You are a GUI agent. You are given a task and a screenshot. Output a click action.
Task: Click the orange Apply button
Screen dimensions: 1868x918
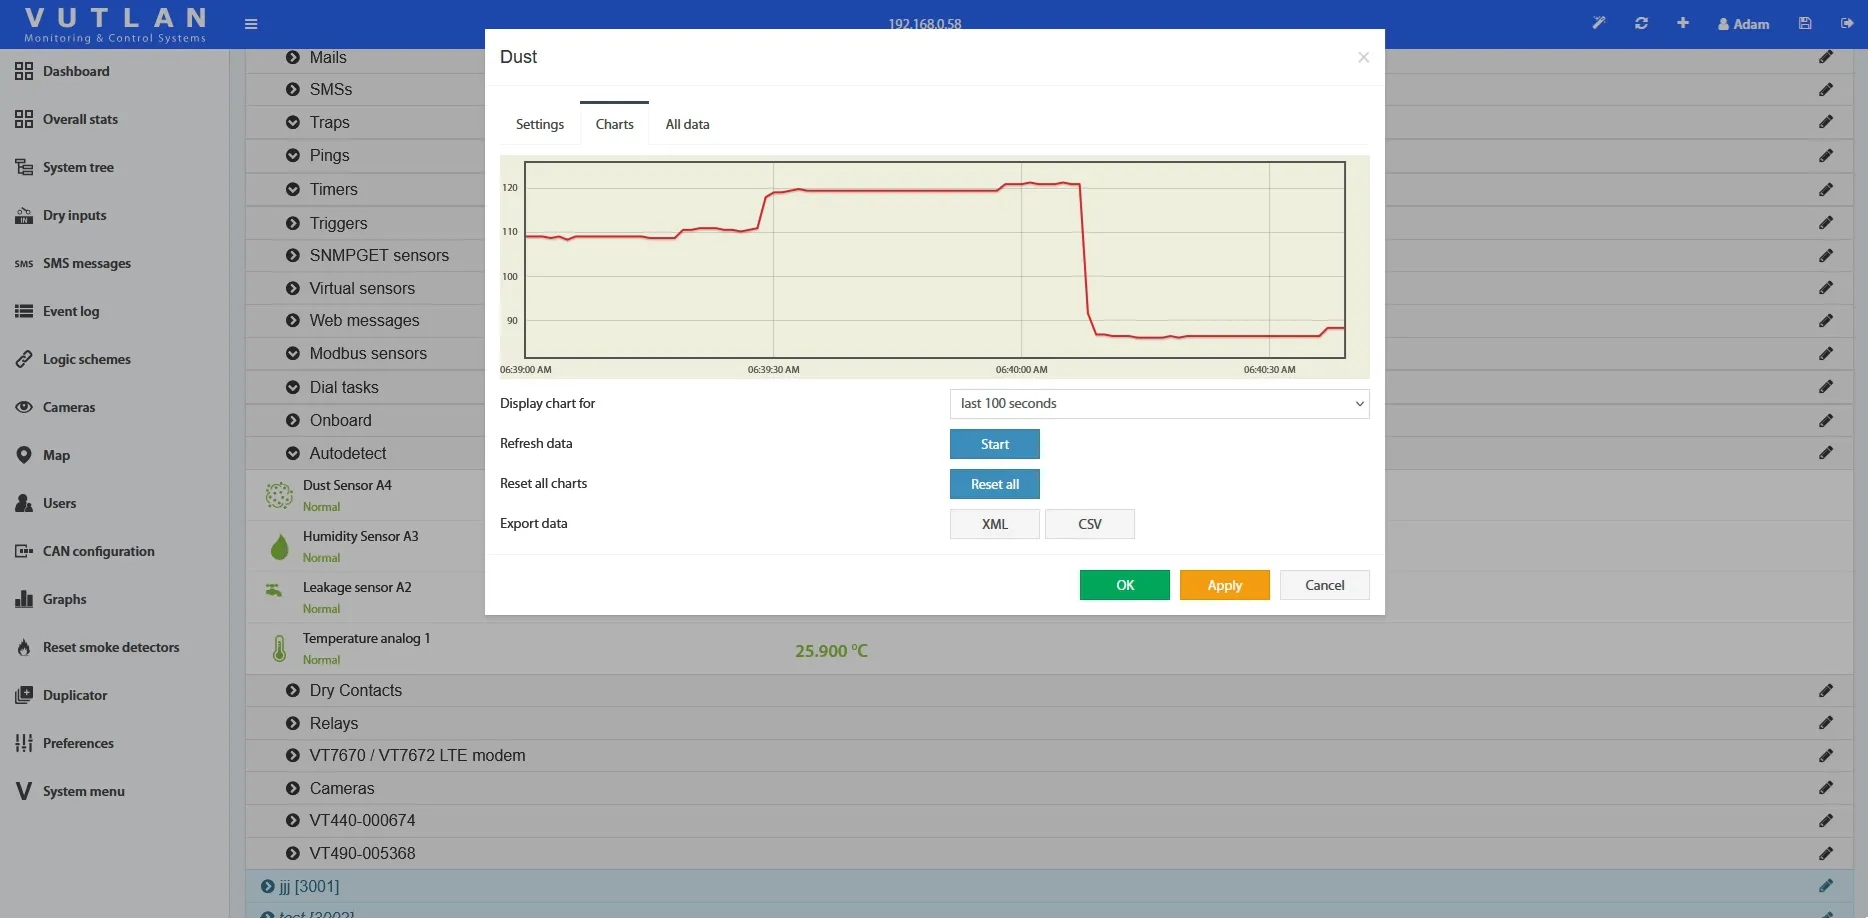click(x=1224, y=585)
